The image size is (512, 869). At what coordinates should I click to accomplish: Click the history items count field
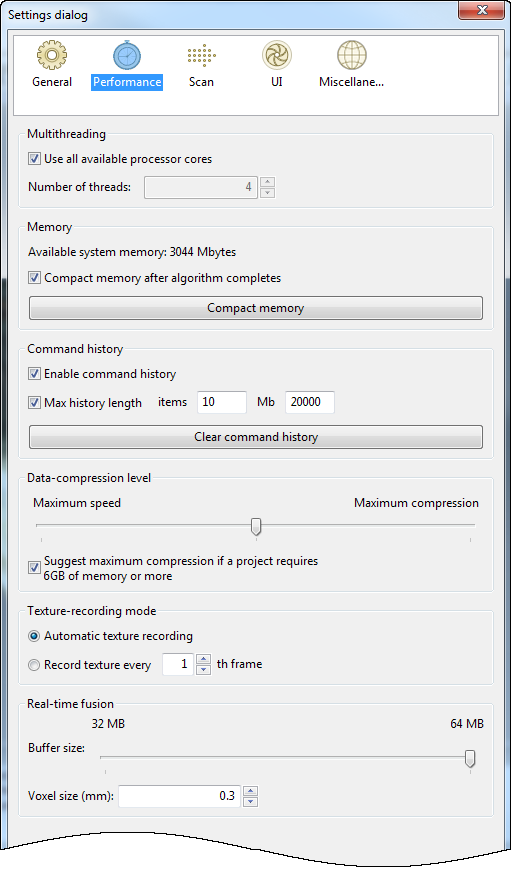coord(222,402)
